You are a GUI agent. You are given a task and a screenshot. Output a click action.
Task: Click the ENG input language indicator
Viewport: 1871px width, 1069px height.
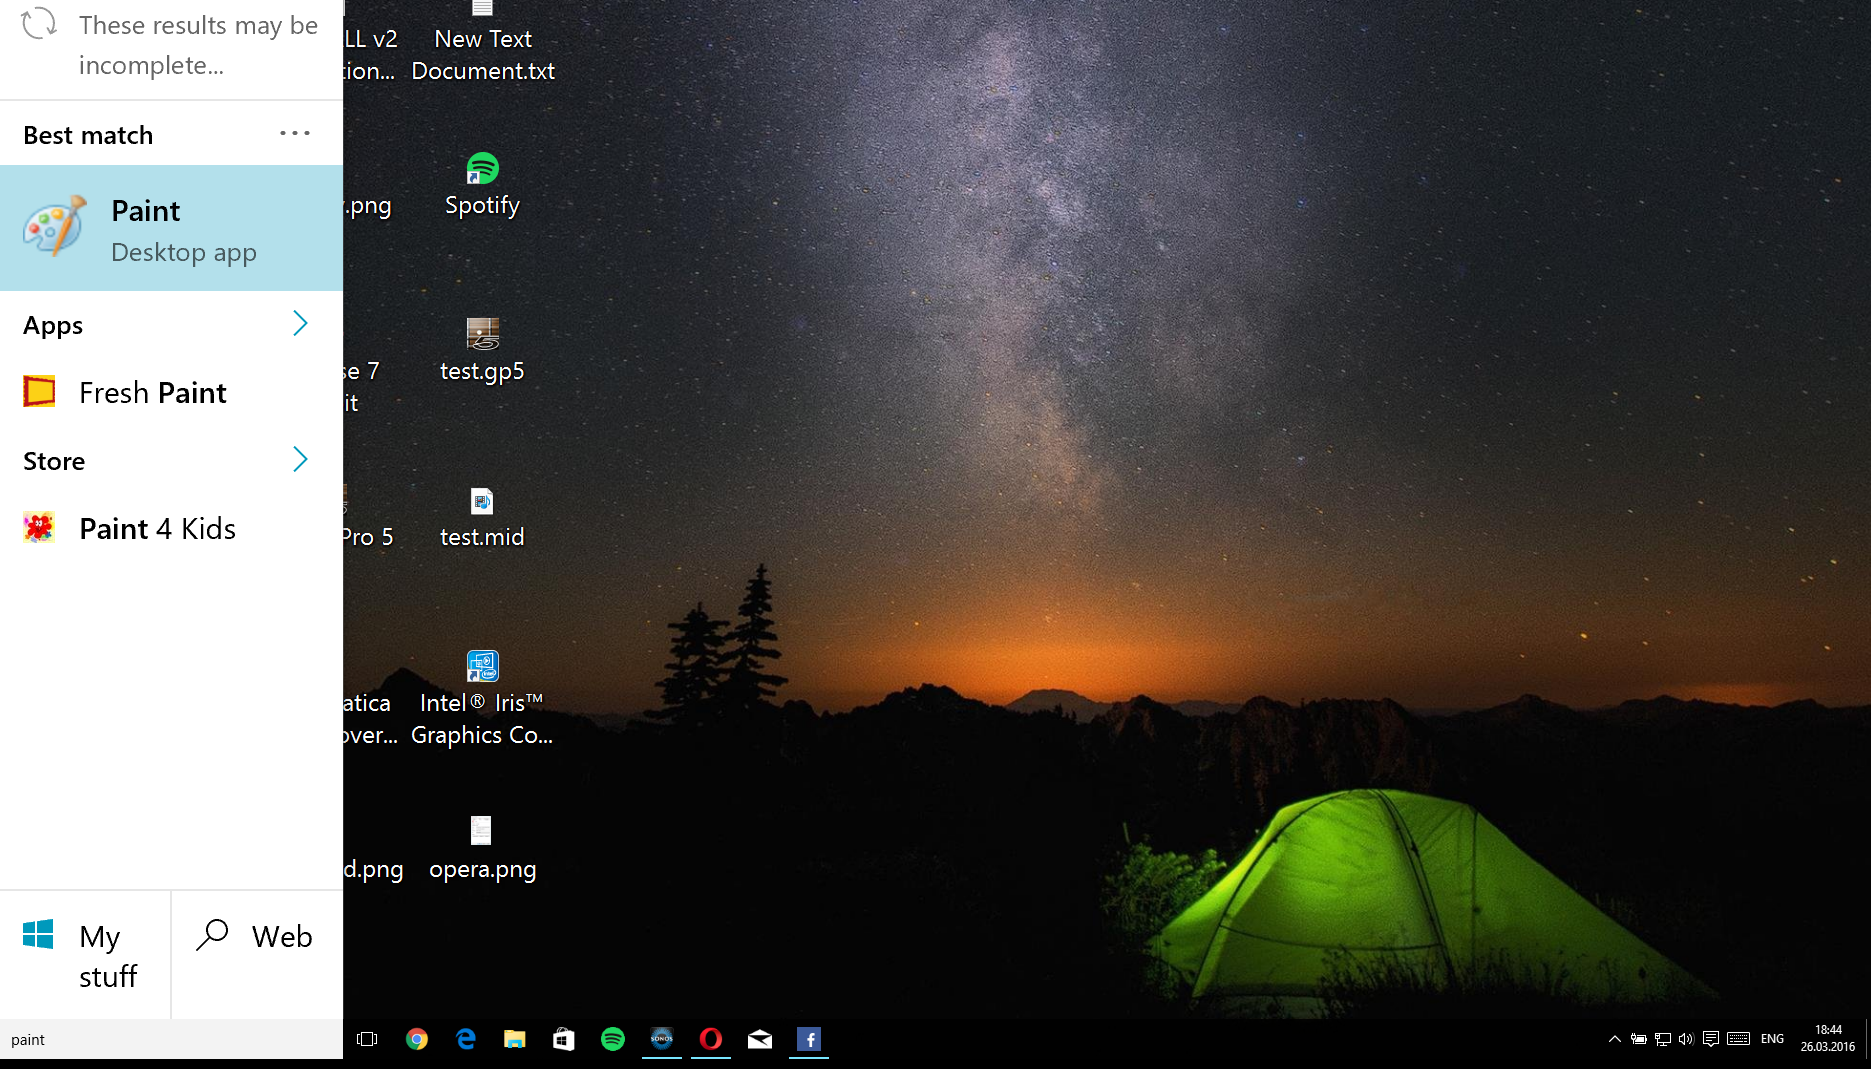point(1773,1039)
